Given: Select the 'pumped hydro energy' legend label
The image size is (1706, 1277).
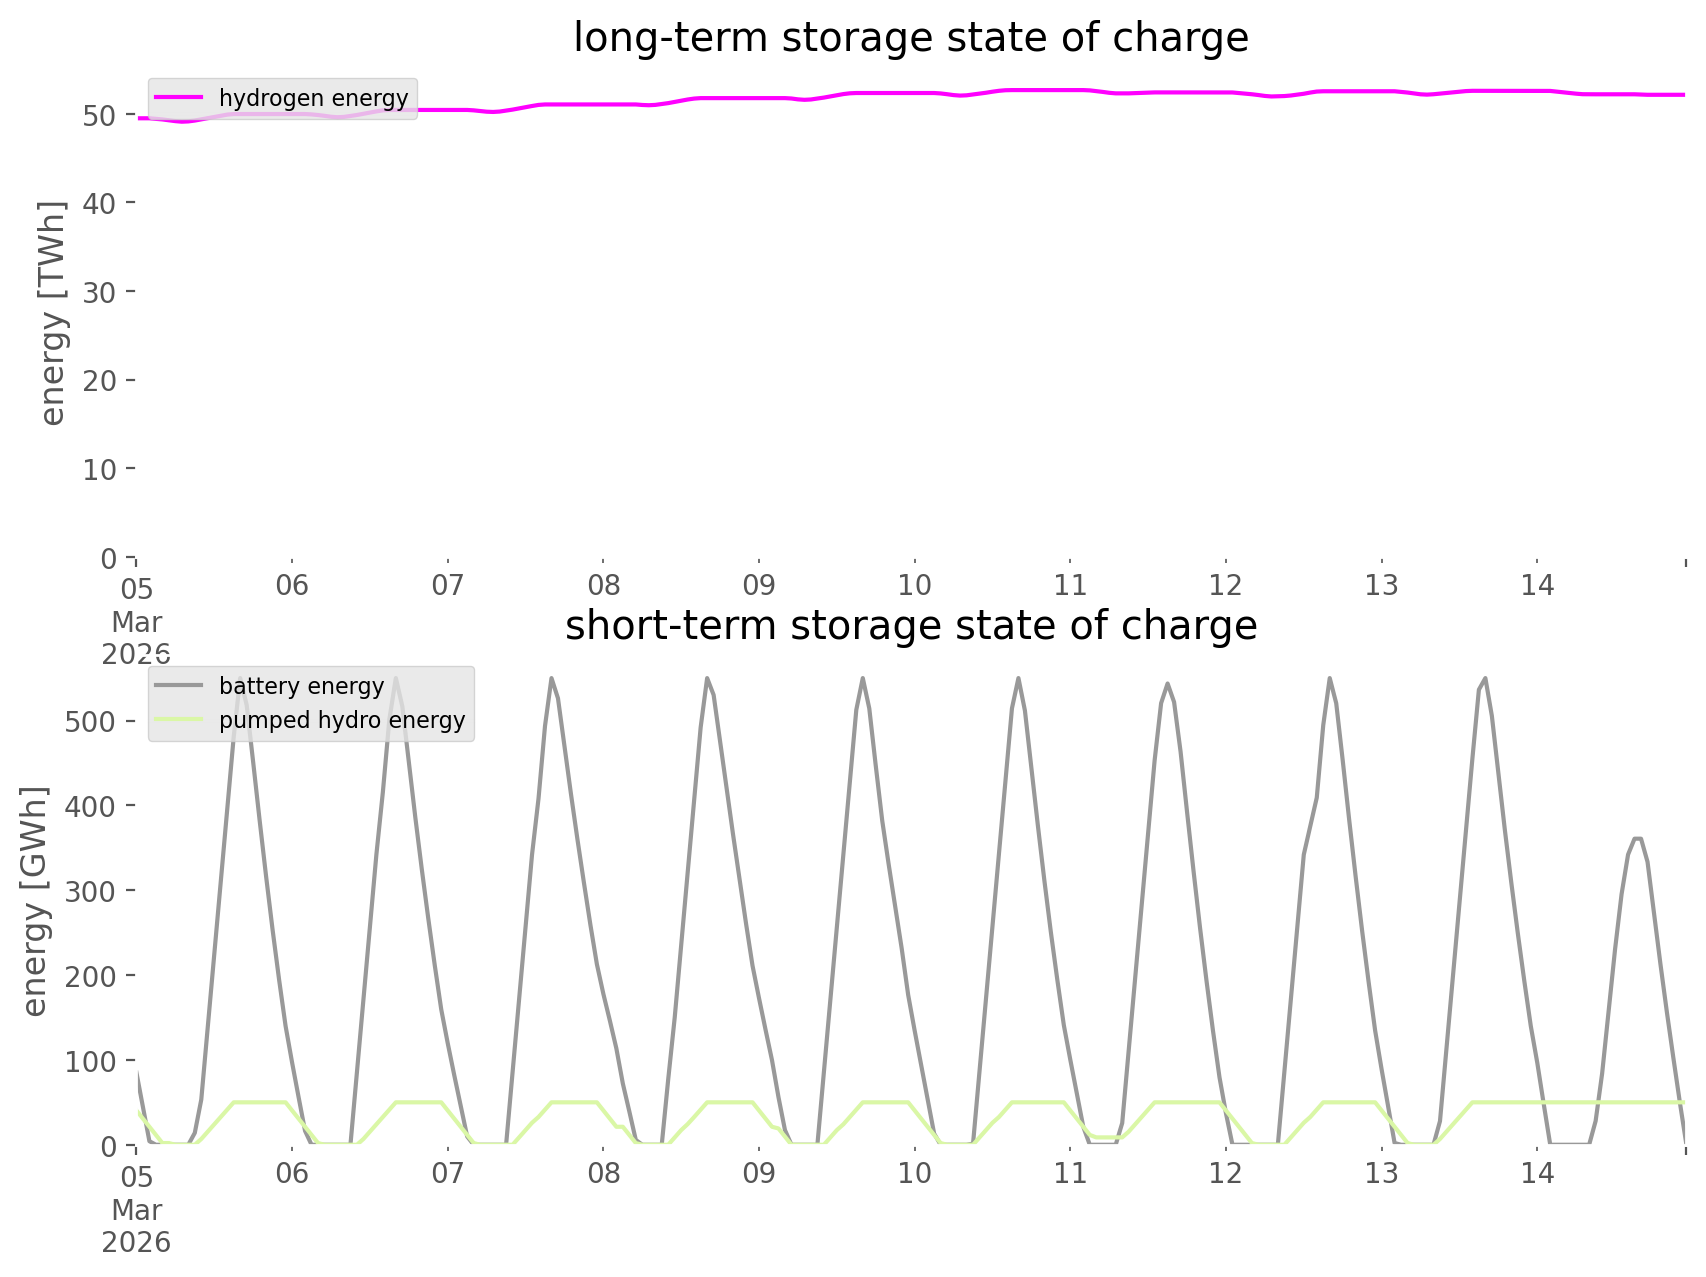Looking at the screenshot, I should click(342, 720).
